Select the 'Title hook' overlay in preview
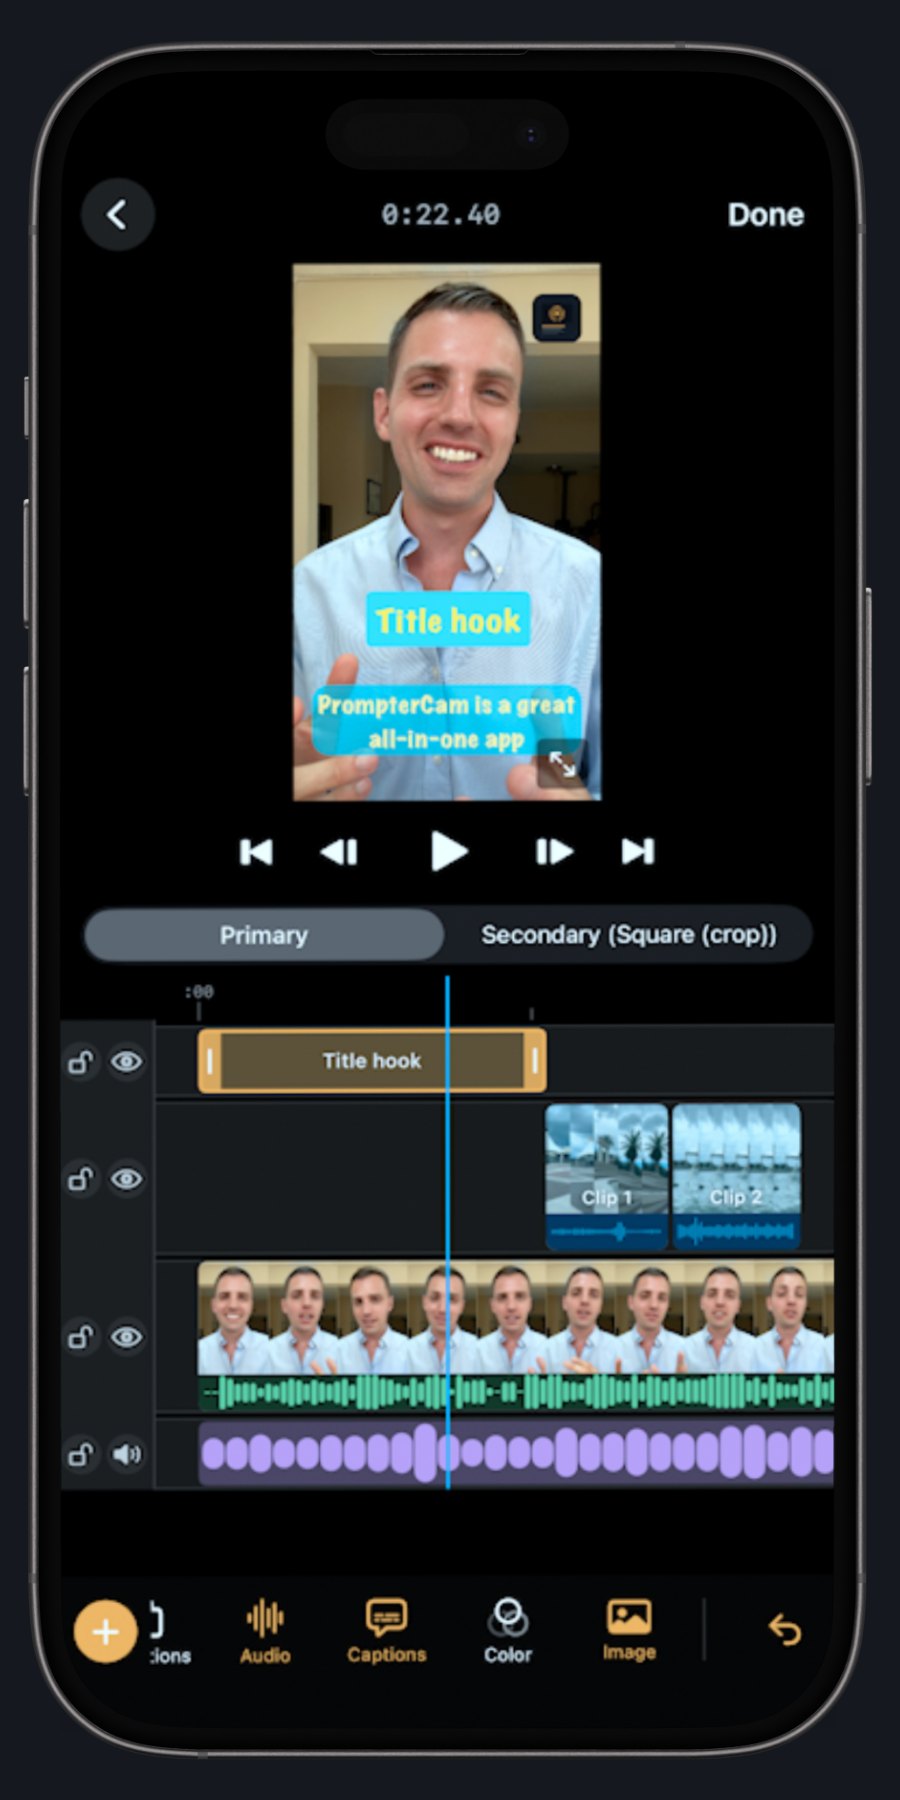The image size is (900, 1800). coord(447,620)
